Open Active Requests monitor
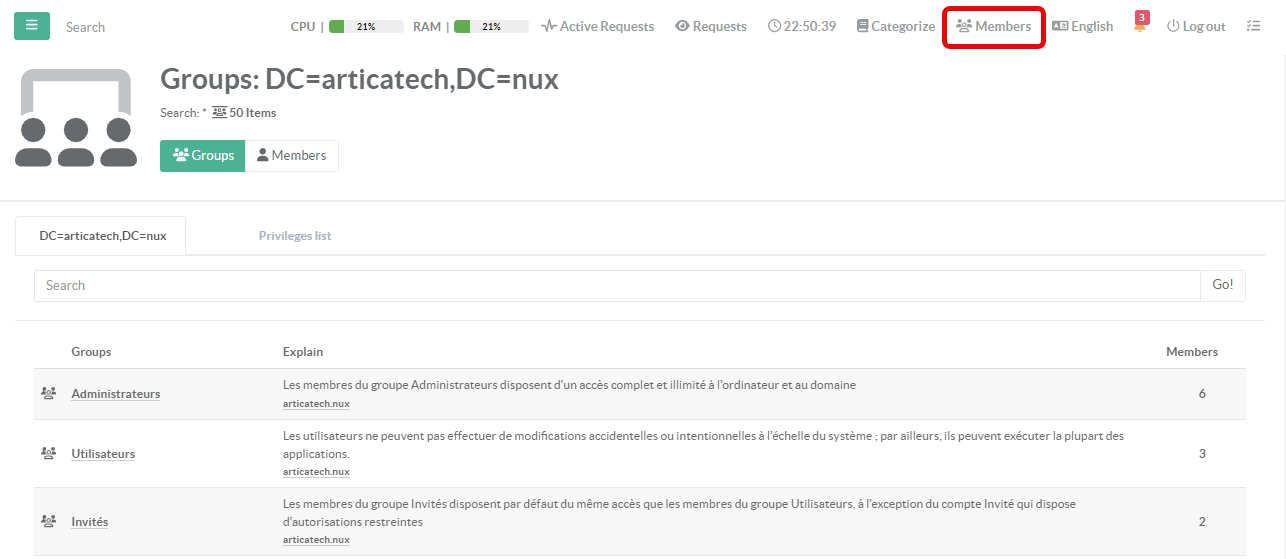The height and width of the screenshot is (559, 1286). tap(597, 27)
